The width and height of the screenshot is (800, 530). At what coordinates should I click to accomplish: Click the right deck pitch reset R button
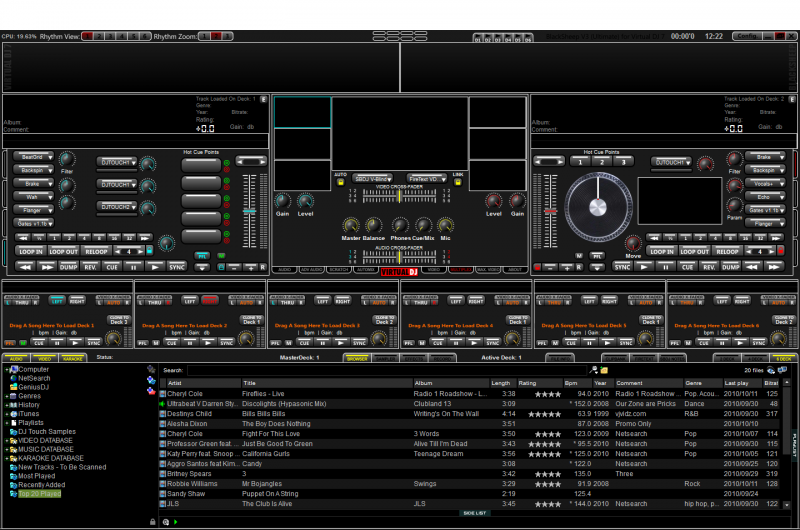[579, 267]
